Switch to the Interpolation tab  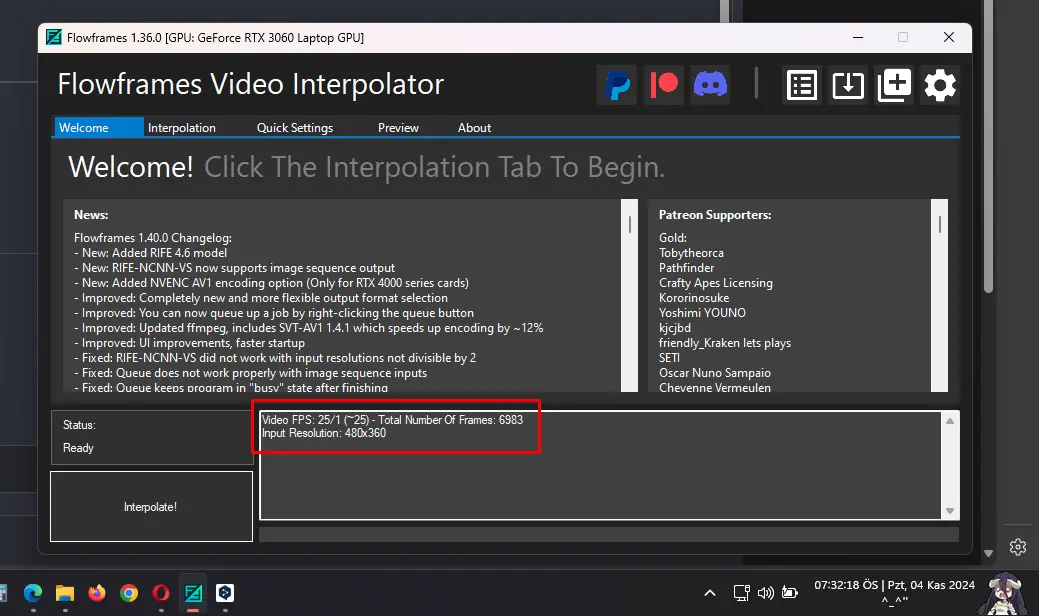coord(182,127)
